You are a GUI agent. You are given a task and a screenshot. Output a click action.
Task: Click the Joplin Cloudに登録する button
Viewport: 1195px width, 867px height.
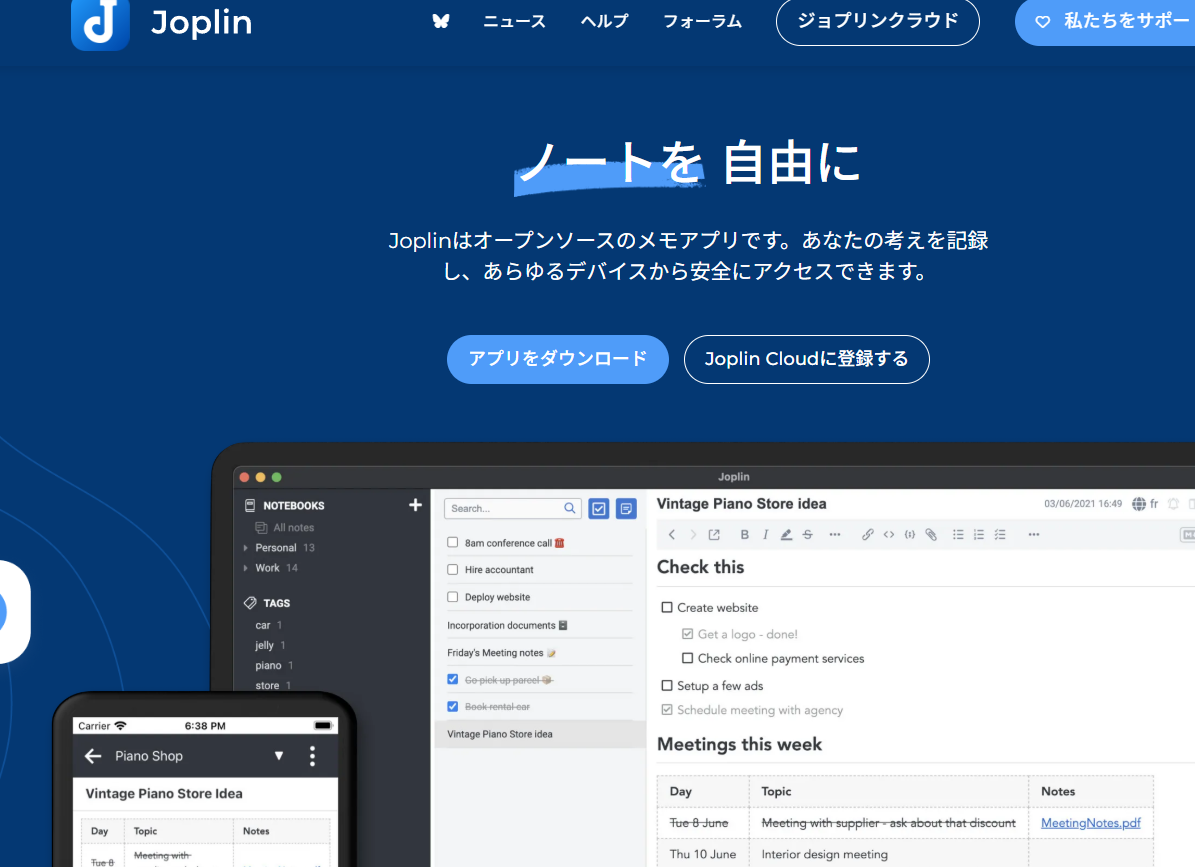[806, 360]
